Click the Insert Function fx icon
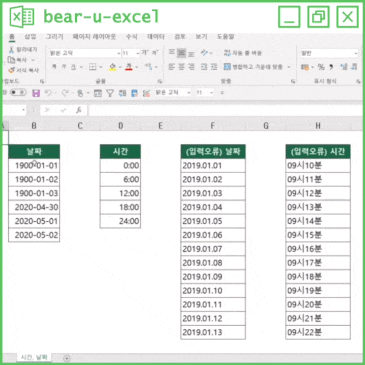 (79, 110)
